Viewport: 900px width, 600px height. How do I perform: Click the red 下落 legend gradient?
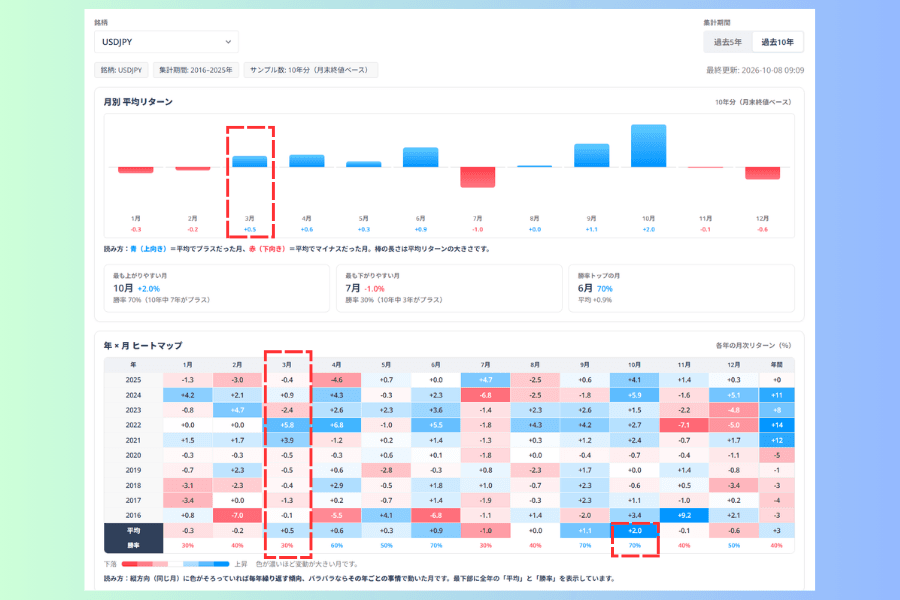pos(145,564)
